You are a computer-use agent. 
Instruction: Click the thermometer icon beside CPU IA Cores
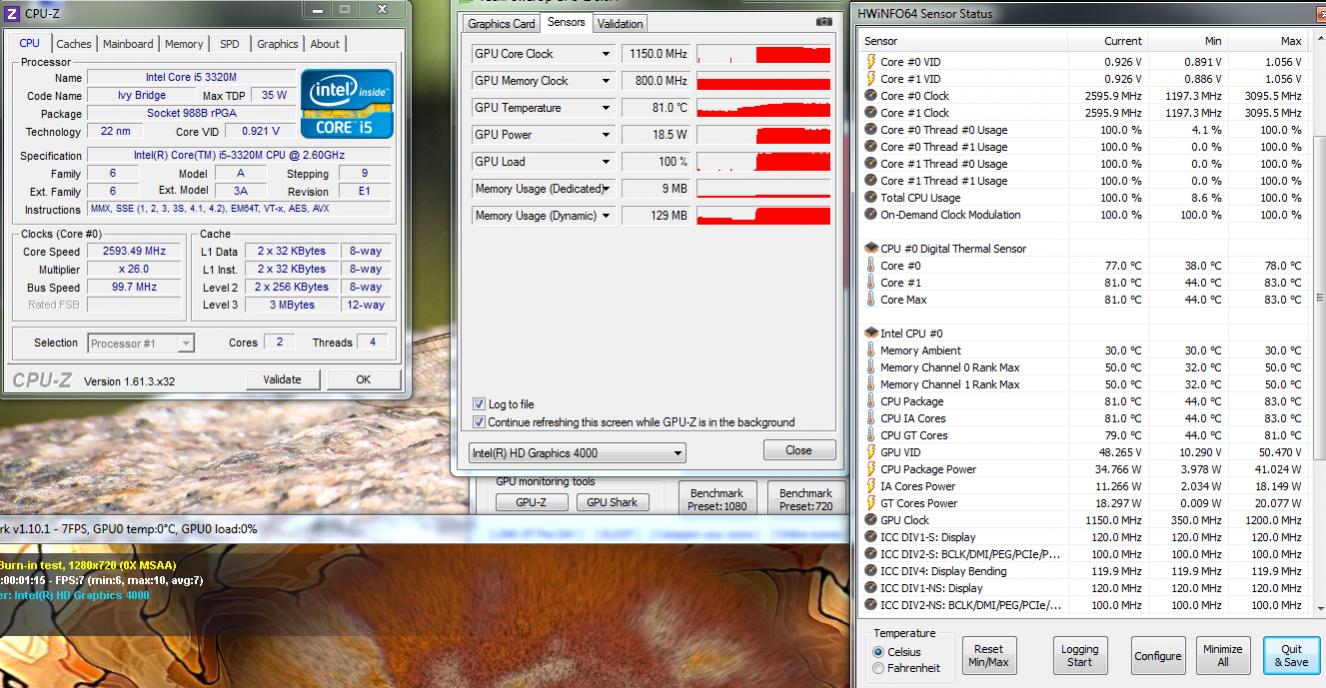tap(871, 419)
